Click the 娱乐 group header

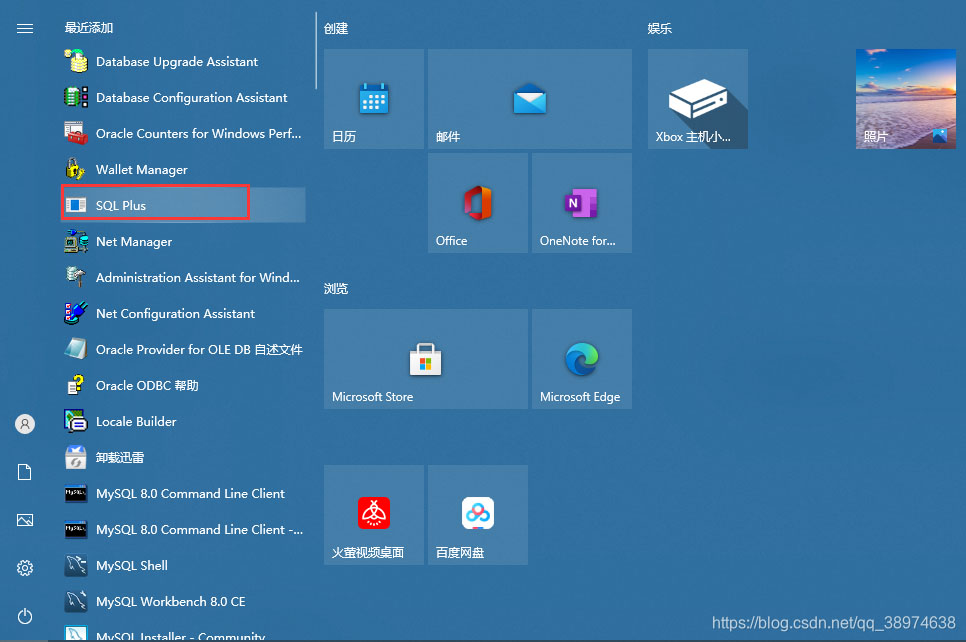tap(659, 28)
